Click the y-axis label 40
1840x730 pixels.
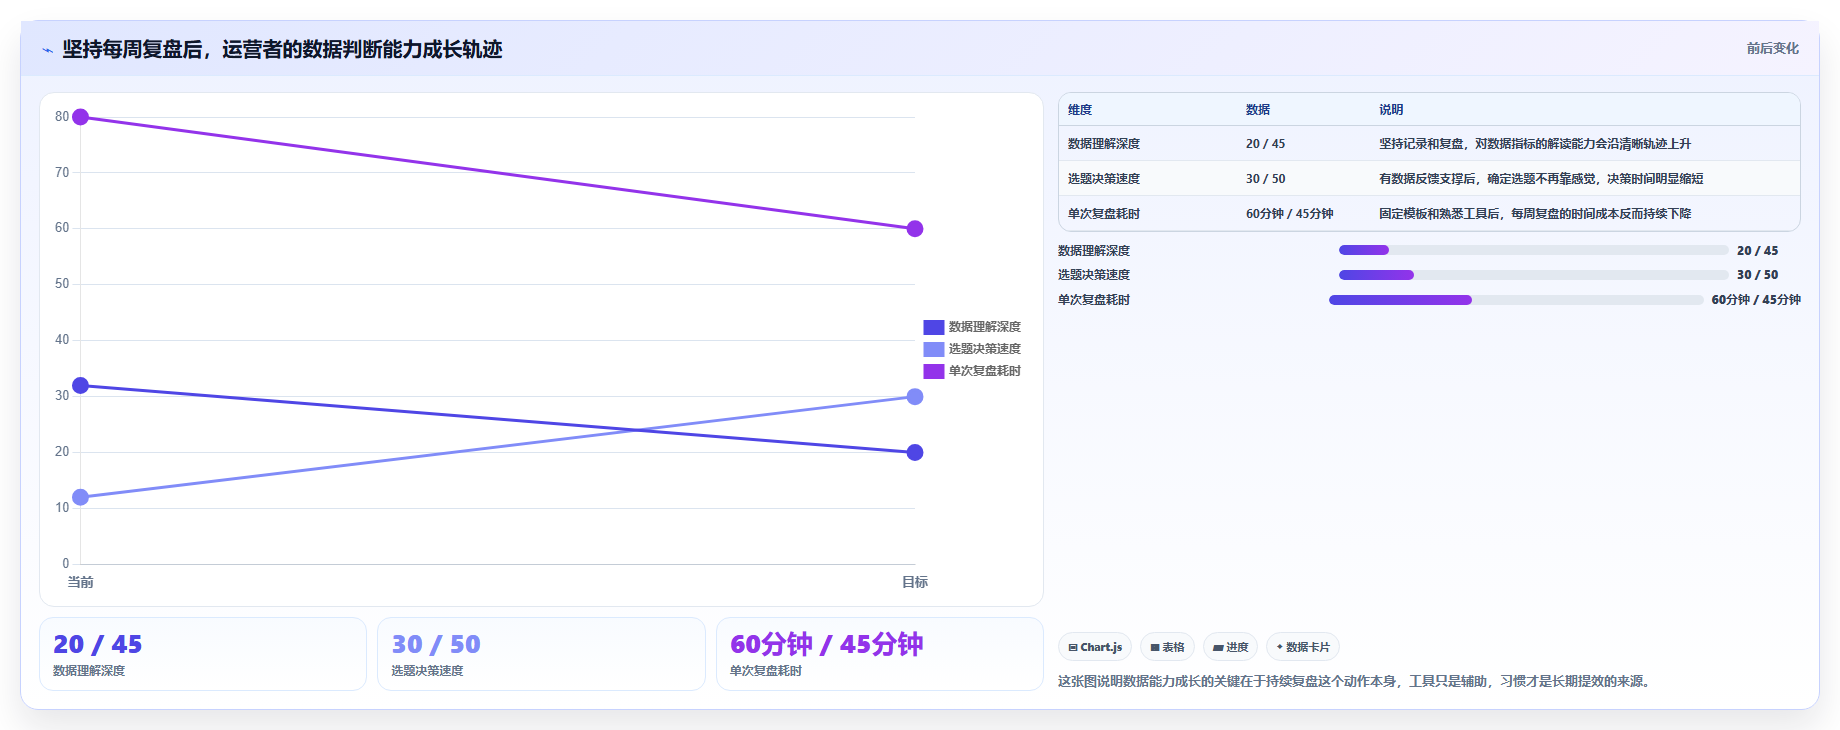pos(62,340)
